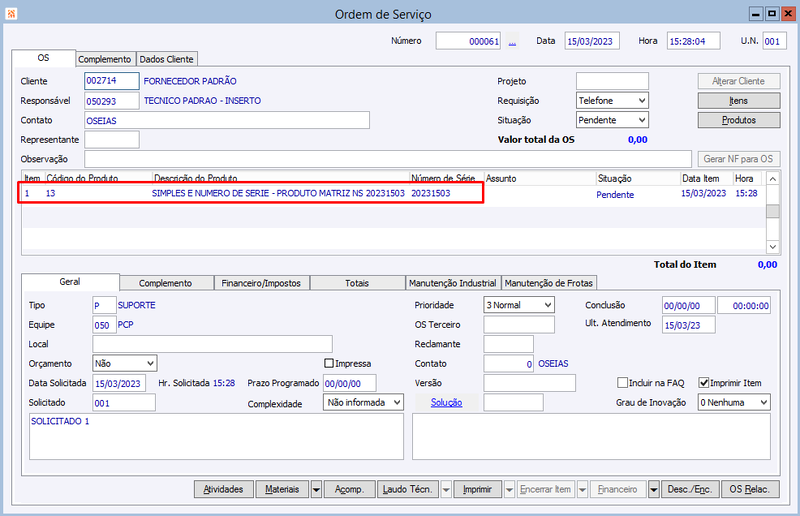Open the Número lookup ellipsis link

click(x=512, y=41)
